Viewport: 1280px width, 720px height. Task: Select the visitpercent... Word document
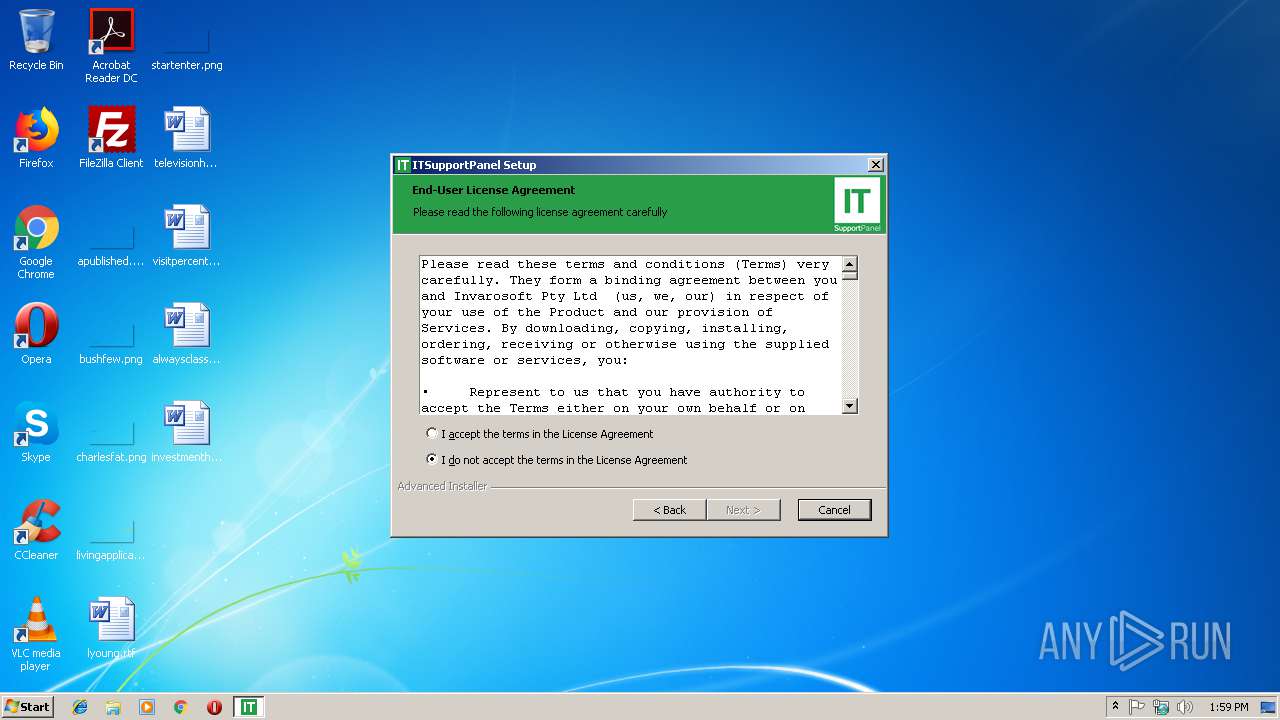point(186,236)
